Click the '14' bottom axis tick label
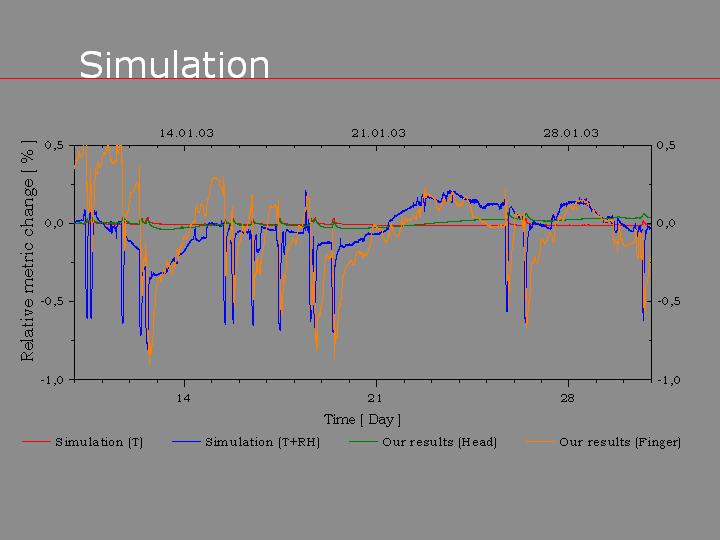The width and height of the screenshot is (720, 540). pos(183,398)
